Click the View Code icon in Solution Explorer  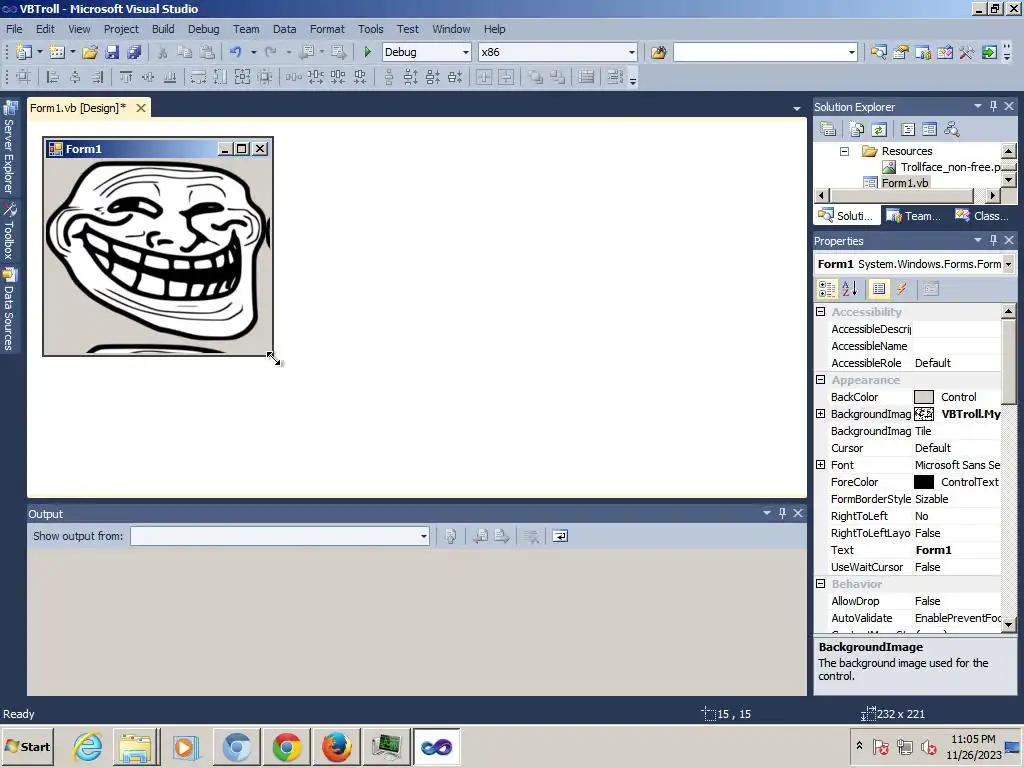click(x=908, y=129)
